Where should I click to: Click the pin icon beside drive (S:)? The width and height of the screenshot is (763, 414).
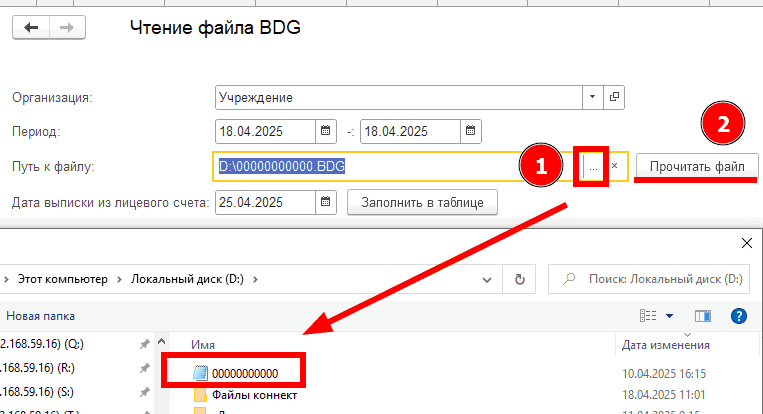(145, 392)
